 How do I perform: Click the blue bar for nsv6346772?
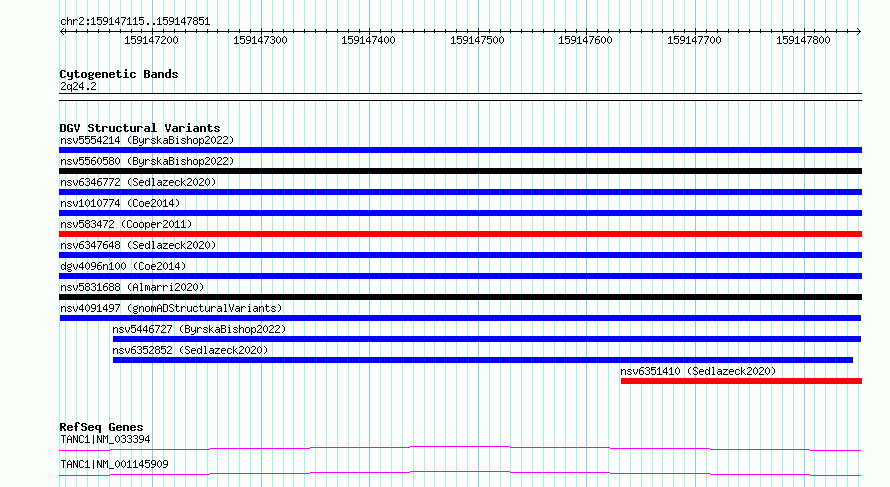(x=460, y=192)
